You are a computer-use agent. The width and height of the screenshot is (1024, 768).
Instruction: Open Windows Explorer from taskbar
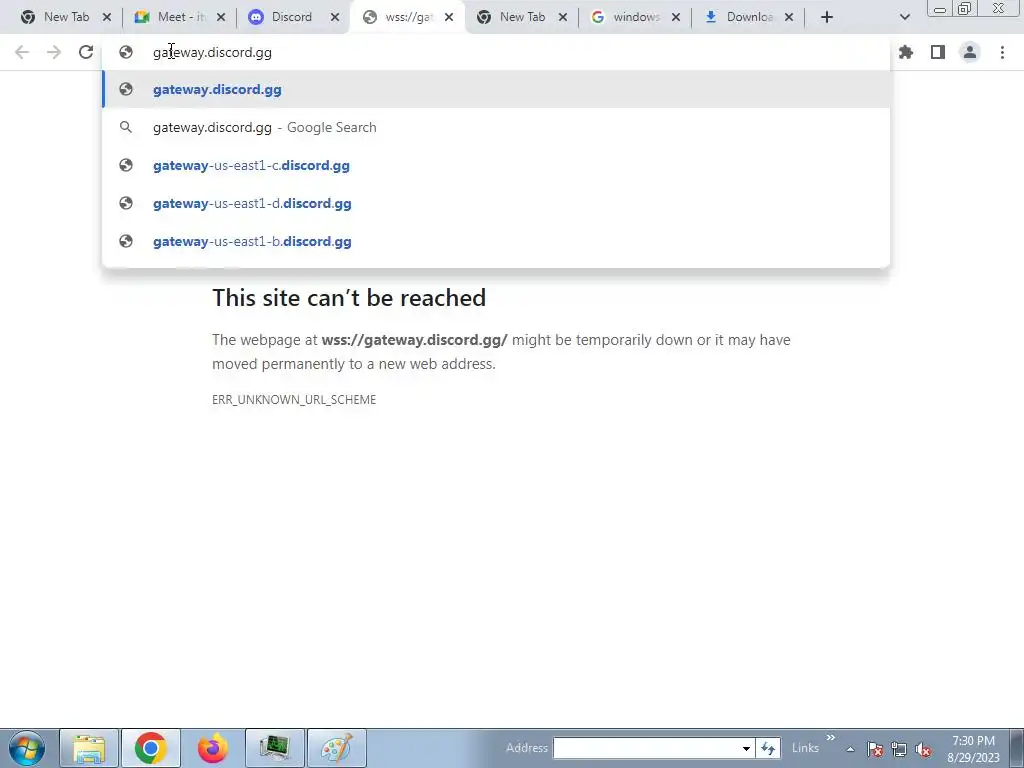coord(89,748)
